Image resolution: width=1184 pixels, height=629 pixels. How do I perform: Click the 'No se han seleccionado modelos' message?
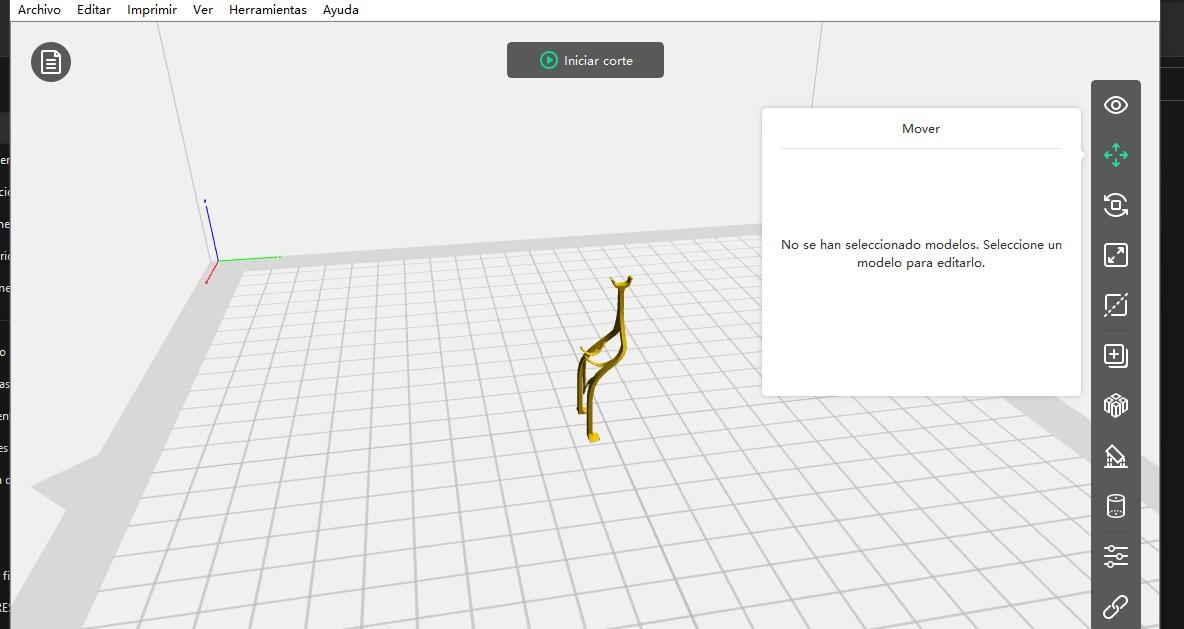pos(920,254)
